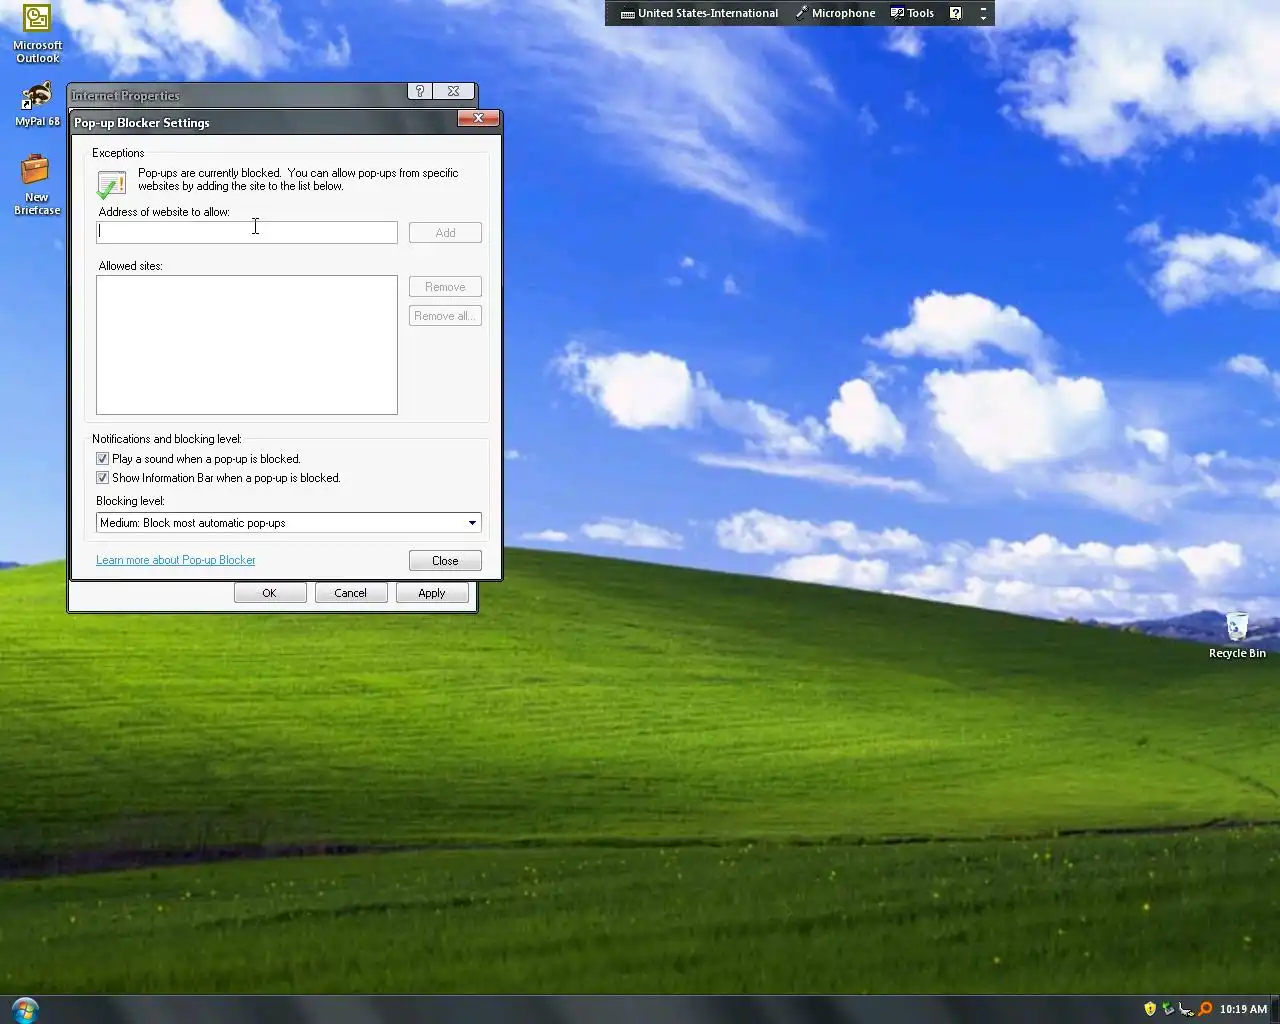The height and width of the screenshot is (1024, 1280).
Task: Click the Safely Remove Hardware tray icon
Action: [x=1168, y=1009]
